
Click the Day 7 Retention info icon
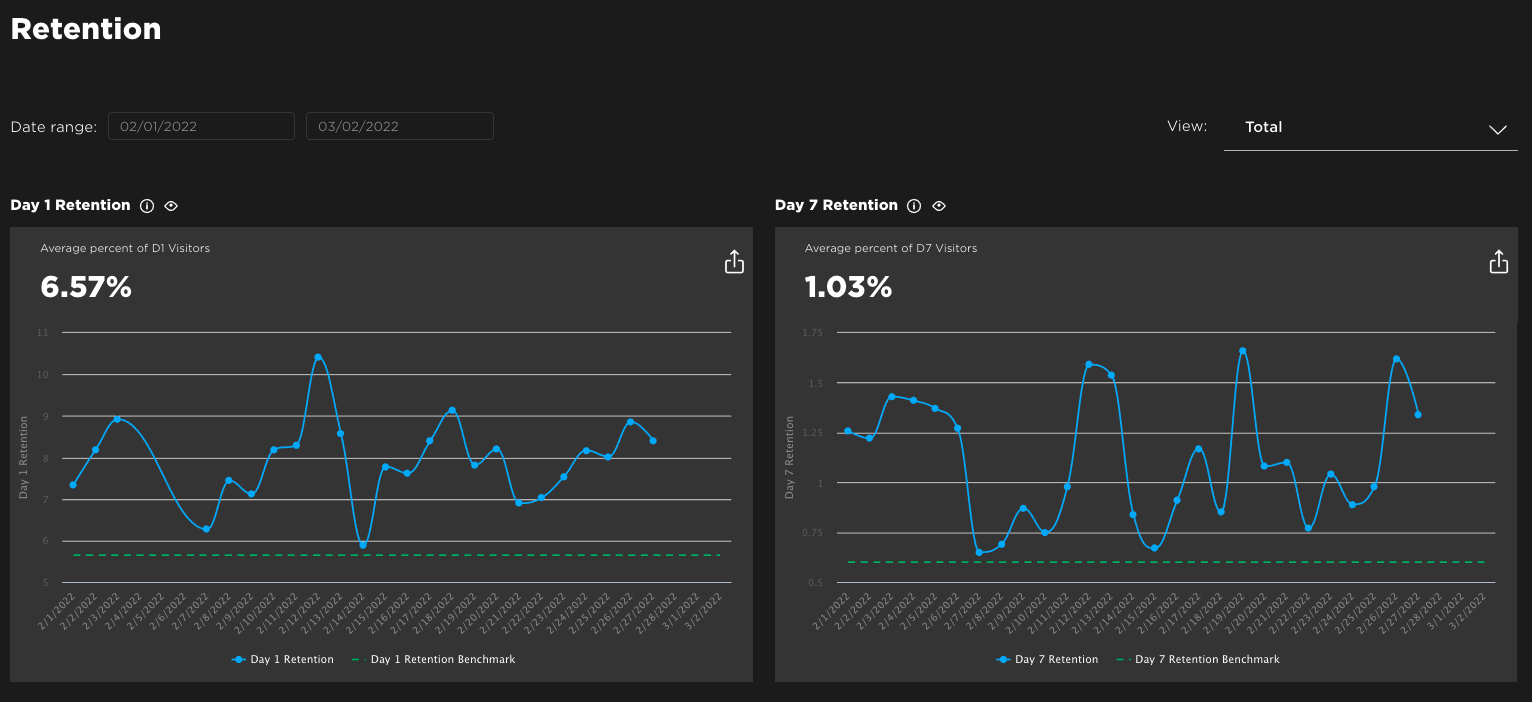pyautogui.click(x=913, y=206)
